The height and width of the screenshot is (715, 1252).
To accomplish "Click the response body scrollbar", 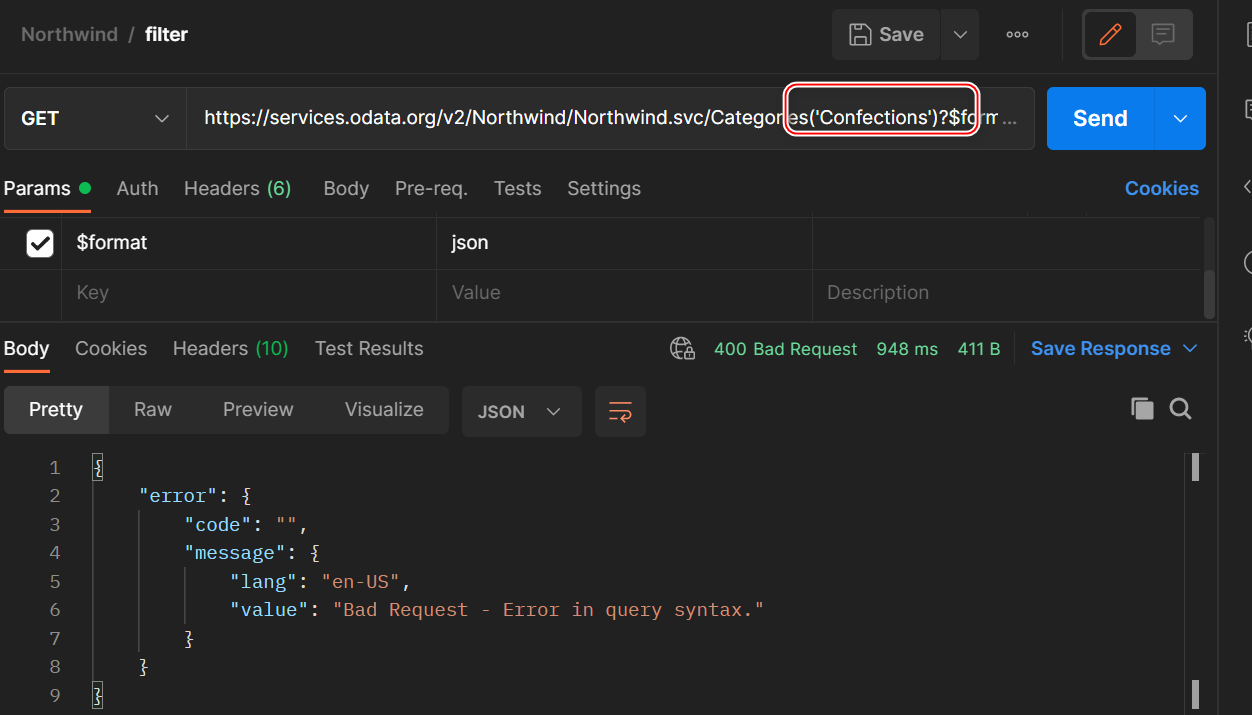I will pyautogui.click(x=1196, y=467).
